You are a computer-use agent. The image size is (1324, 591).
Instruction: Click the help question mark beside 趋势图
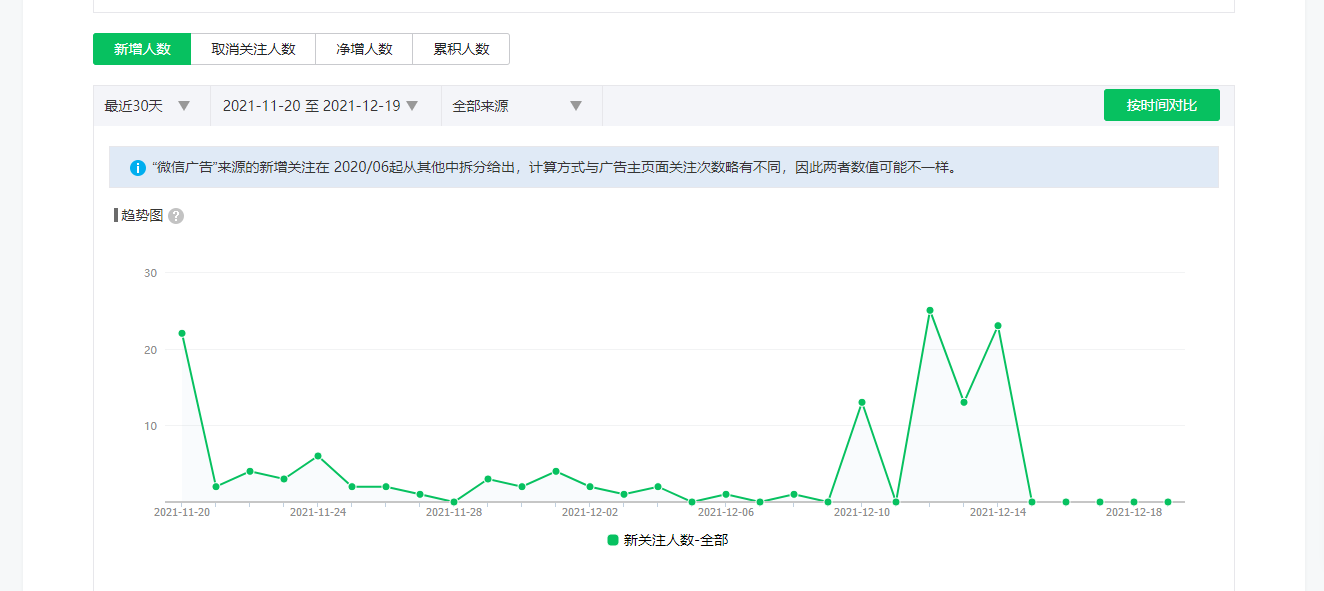click(x=176, y=216)
